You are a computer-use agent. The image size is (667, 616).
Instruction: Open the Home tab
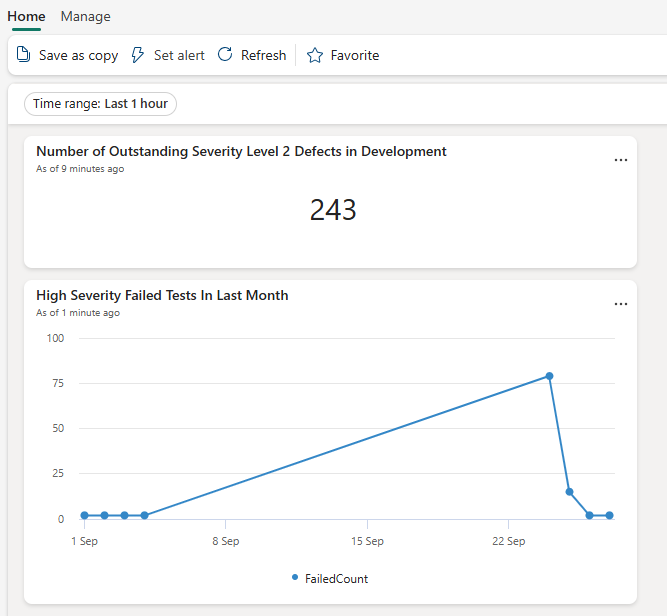(x=26, y=16)
